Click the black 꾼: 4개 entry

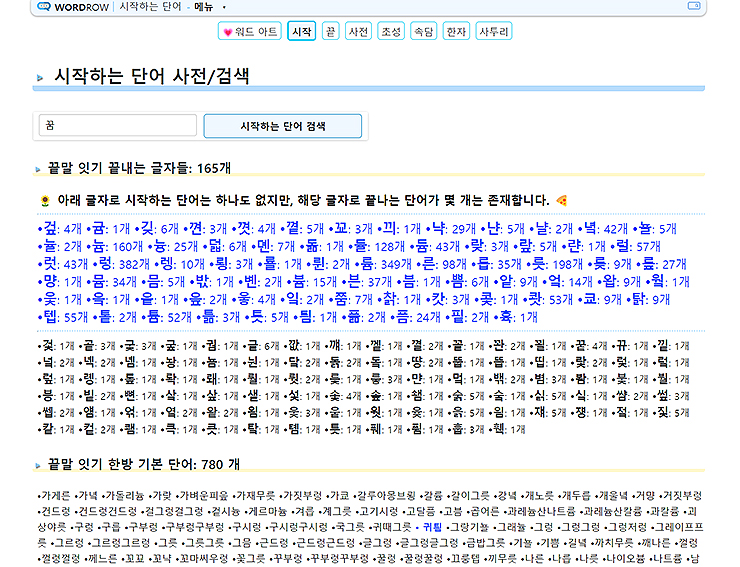point(592,346)
